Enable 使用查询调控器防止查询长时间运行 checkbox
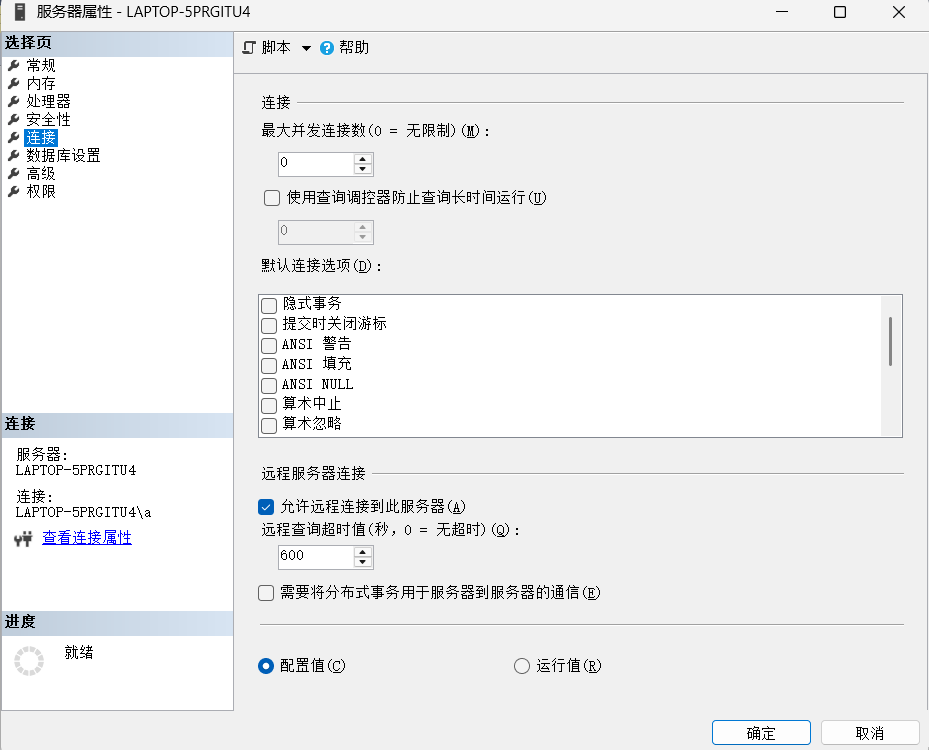Image resolution: width=929 pixels, height=750 pixels. pyautogui.click(x=272, y=198)
